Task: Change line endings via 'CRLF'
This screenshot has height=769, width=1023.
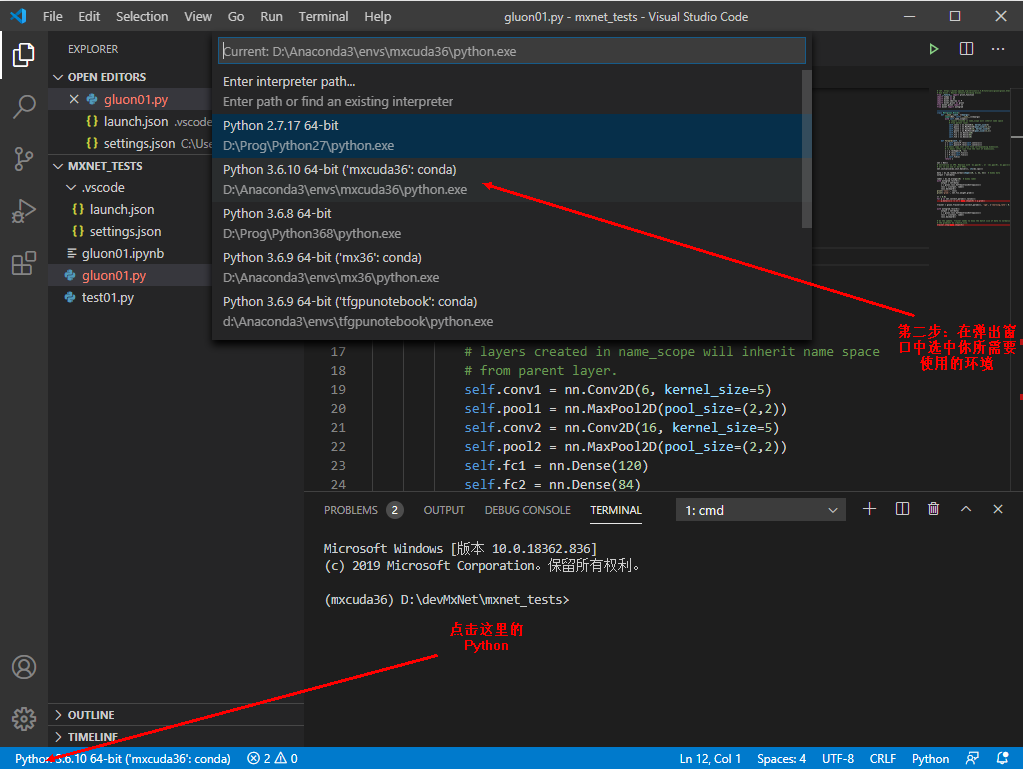Action: click(882, 758)
